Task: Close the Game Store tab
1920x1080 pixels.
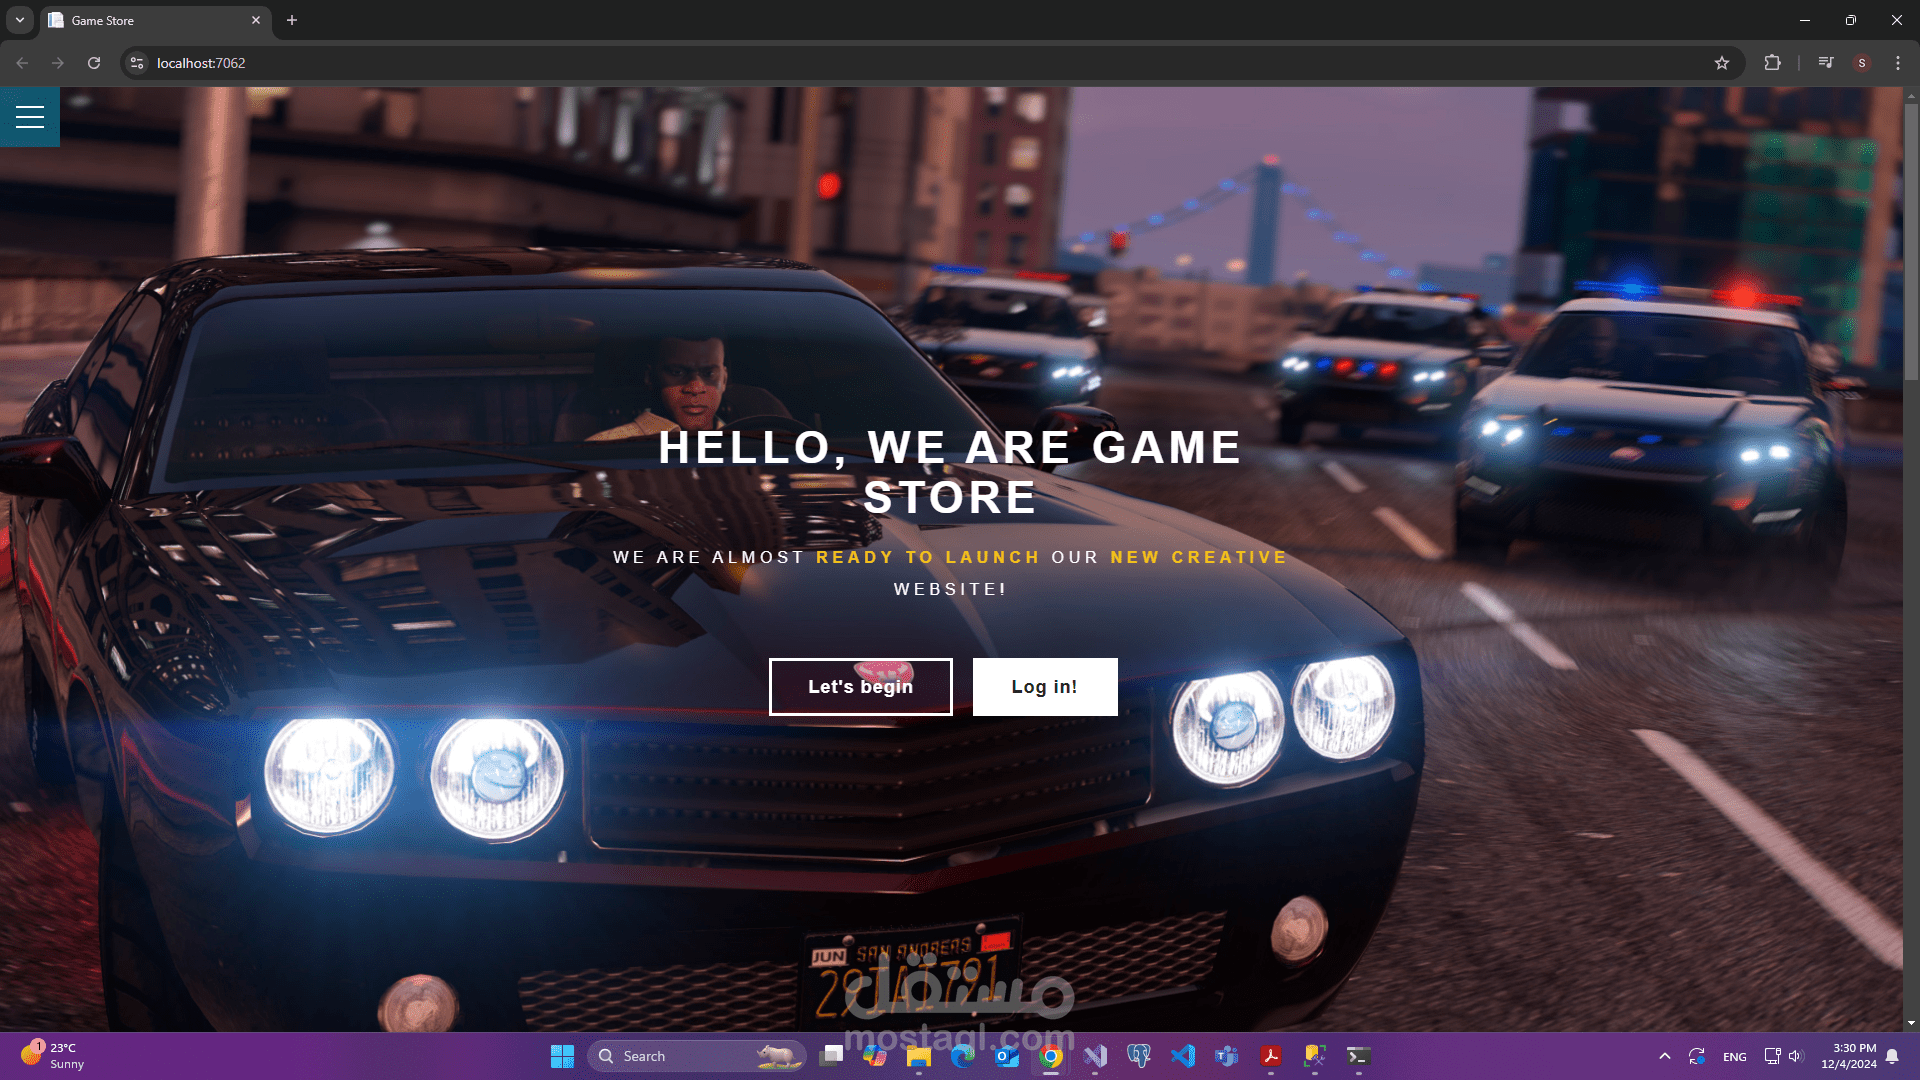Action: coord(256,20)
